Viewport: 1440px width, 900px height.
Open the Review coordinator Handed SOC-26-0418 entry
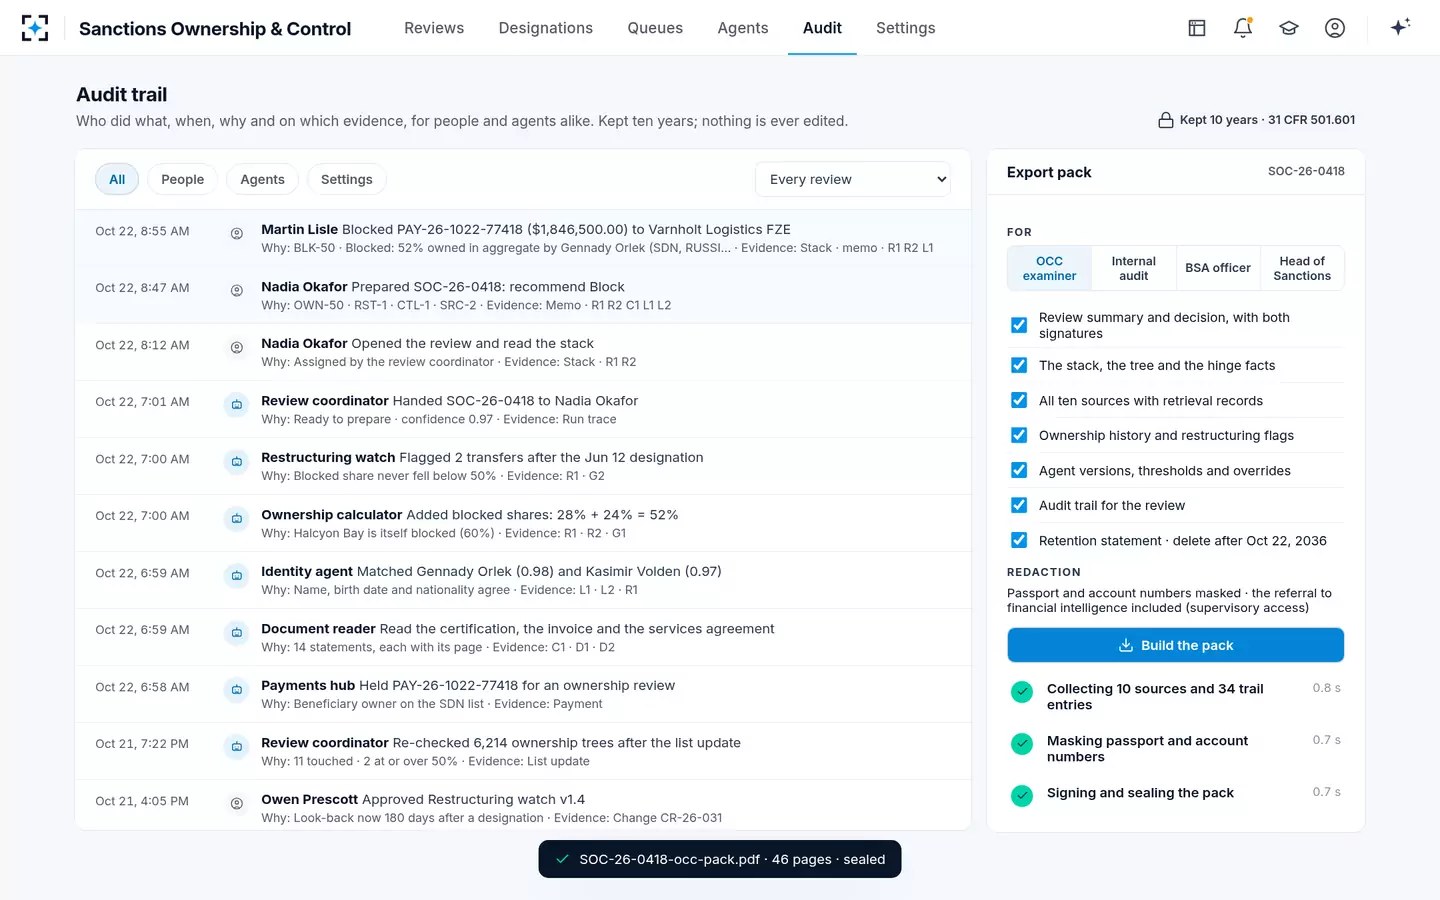pyautogui.click(x=523, y=409)
